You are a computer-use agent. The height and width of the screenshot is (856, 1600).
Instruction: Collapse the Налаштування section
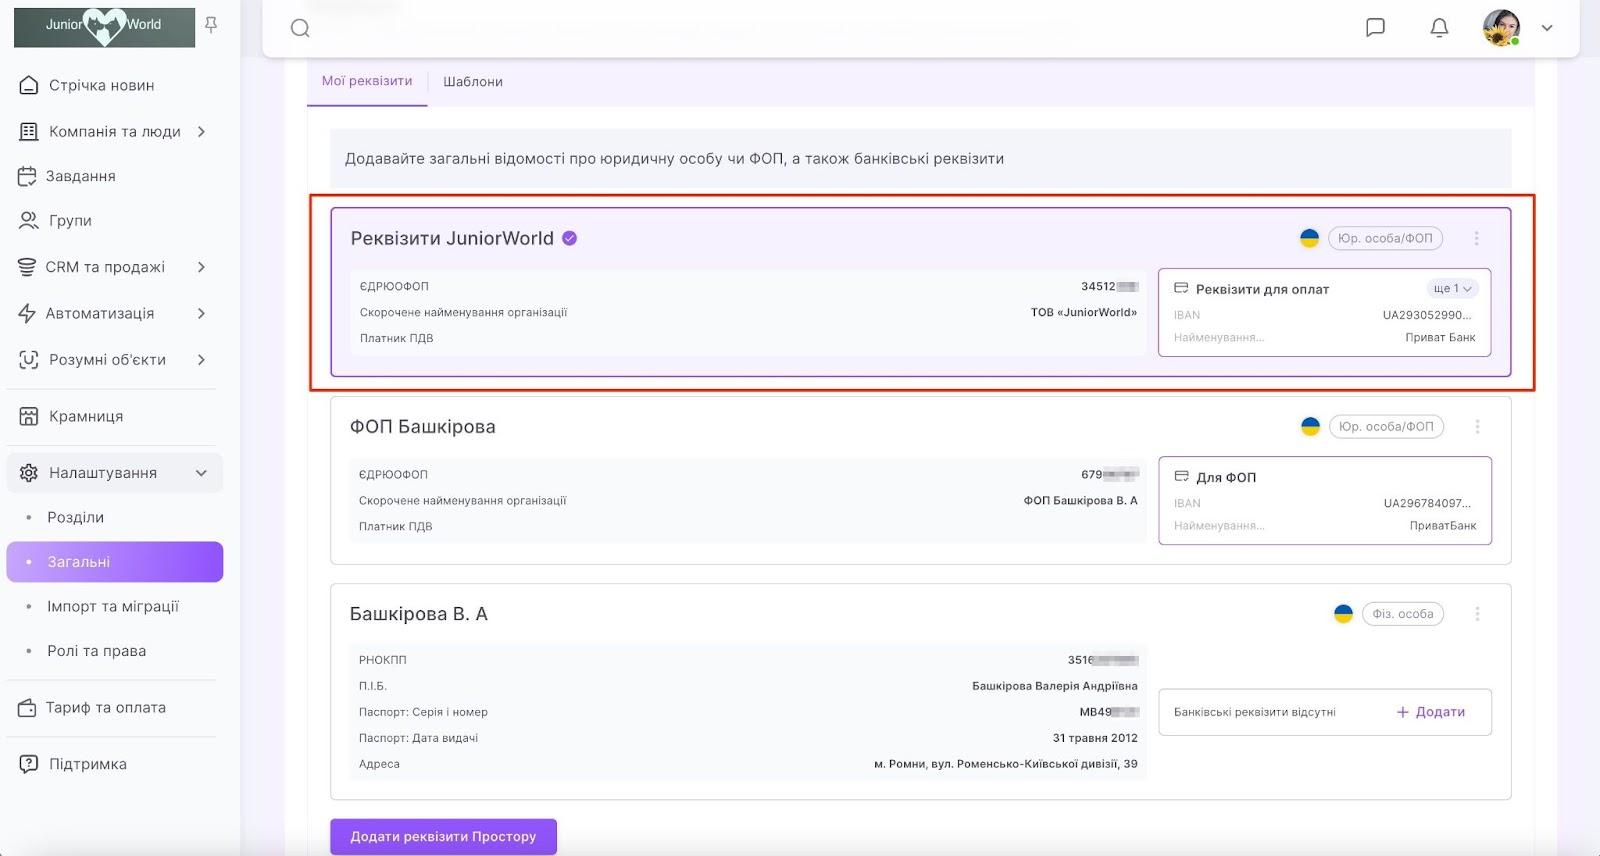(x=201, y=473)
